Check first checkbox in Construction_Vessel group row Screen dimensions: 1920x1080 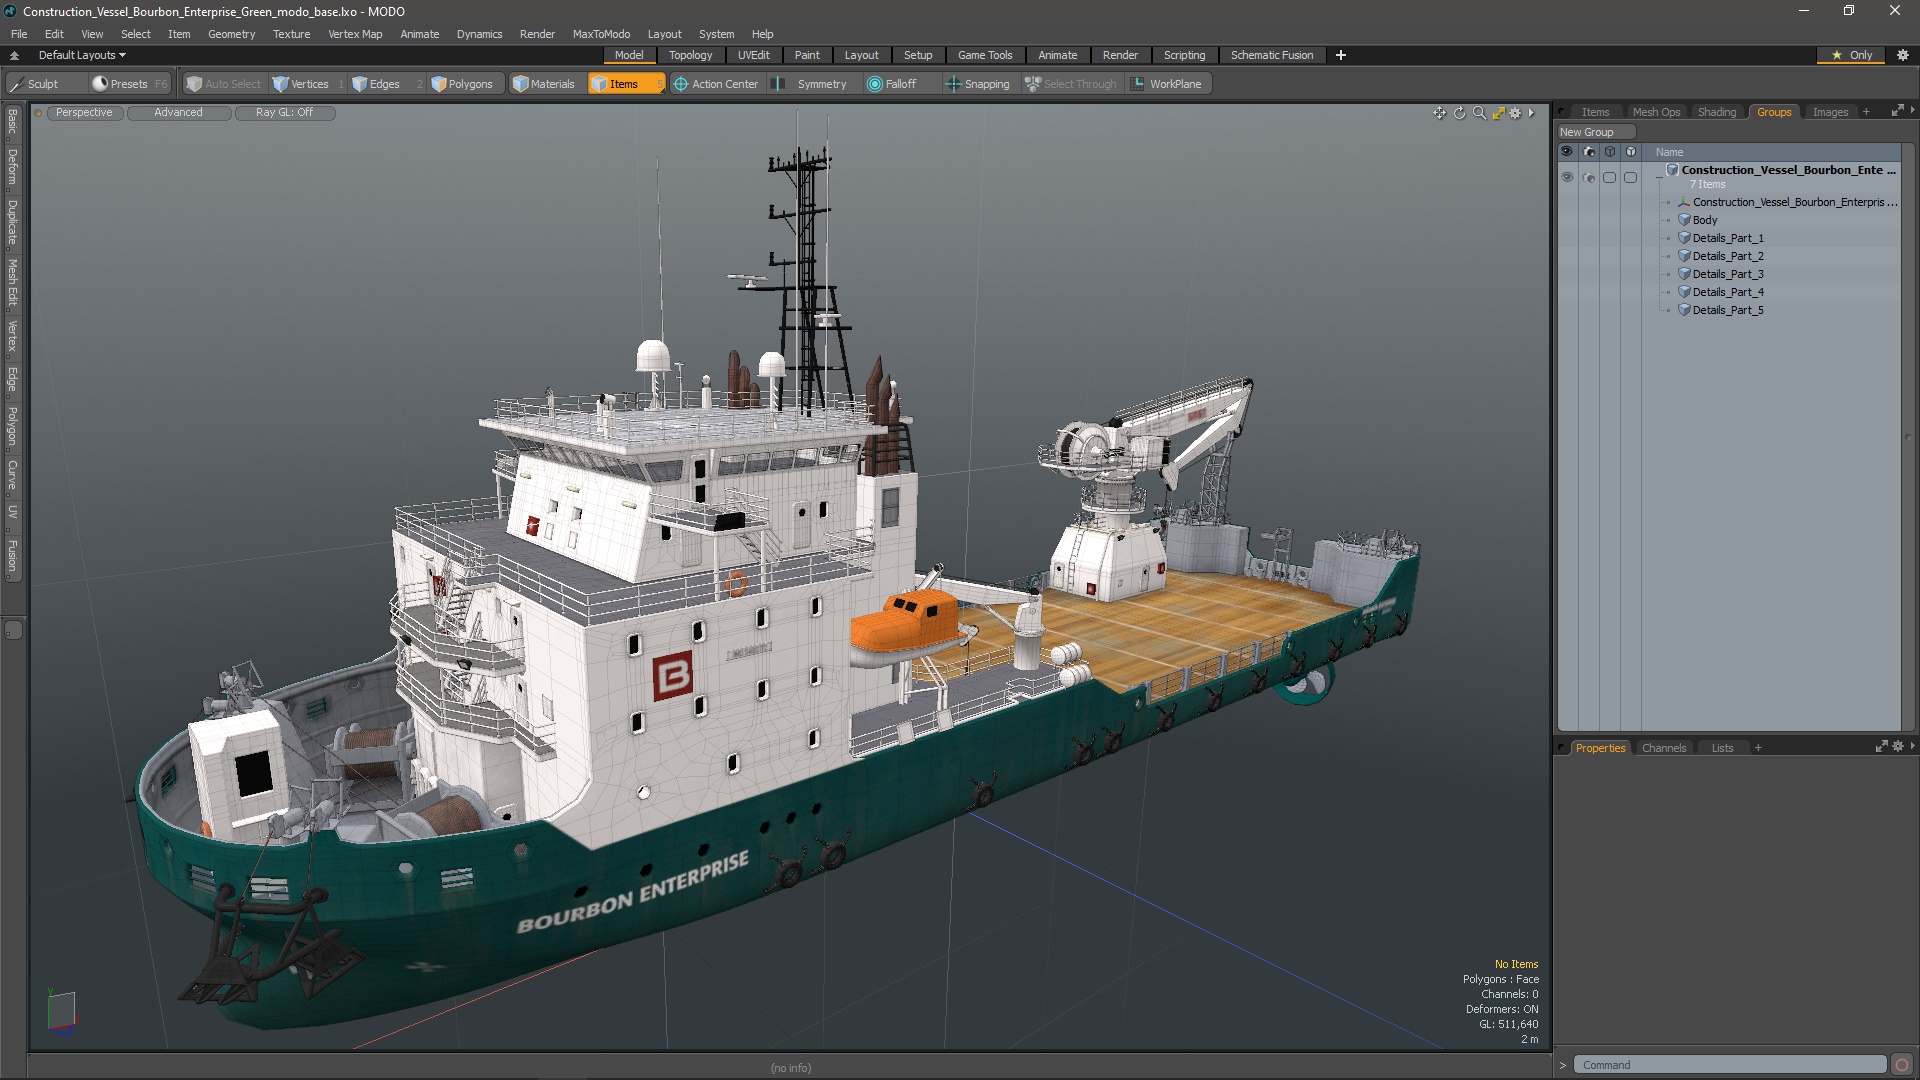[x=1609, y=177]
